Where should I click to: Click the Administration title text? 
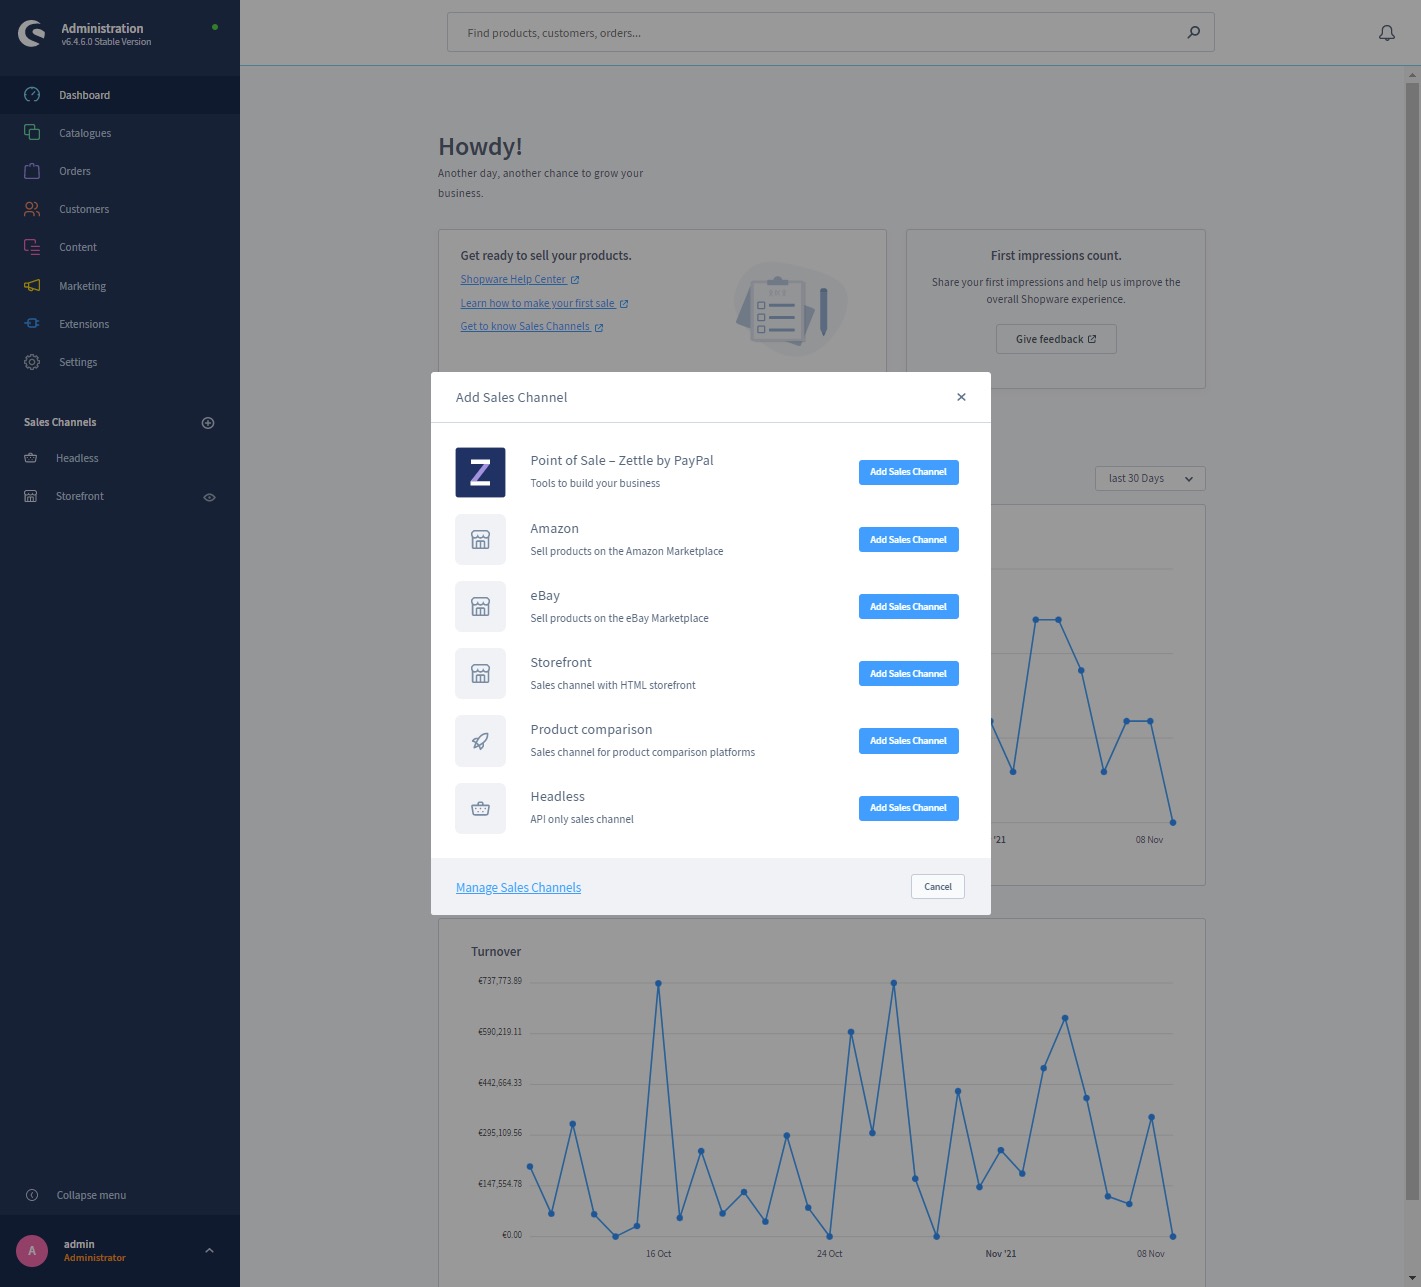(x=102, y=28)
